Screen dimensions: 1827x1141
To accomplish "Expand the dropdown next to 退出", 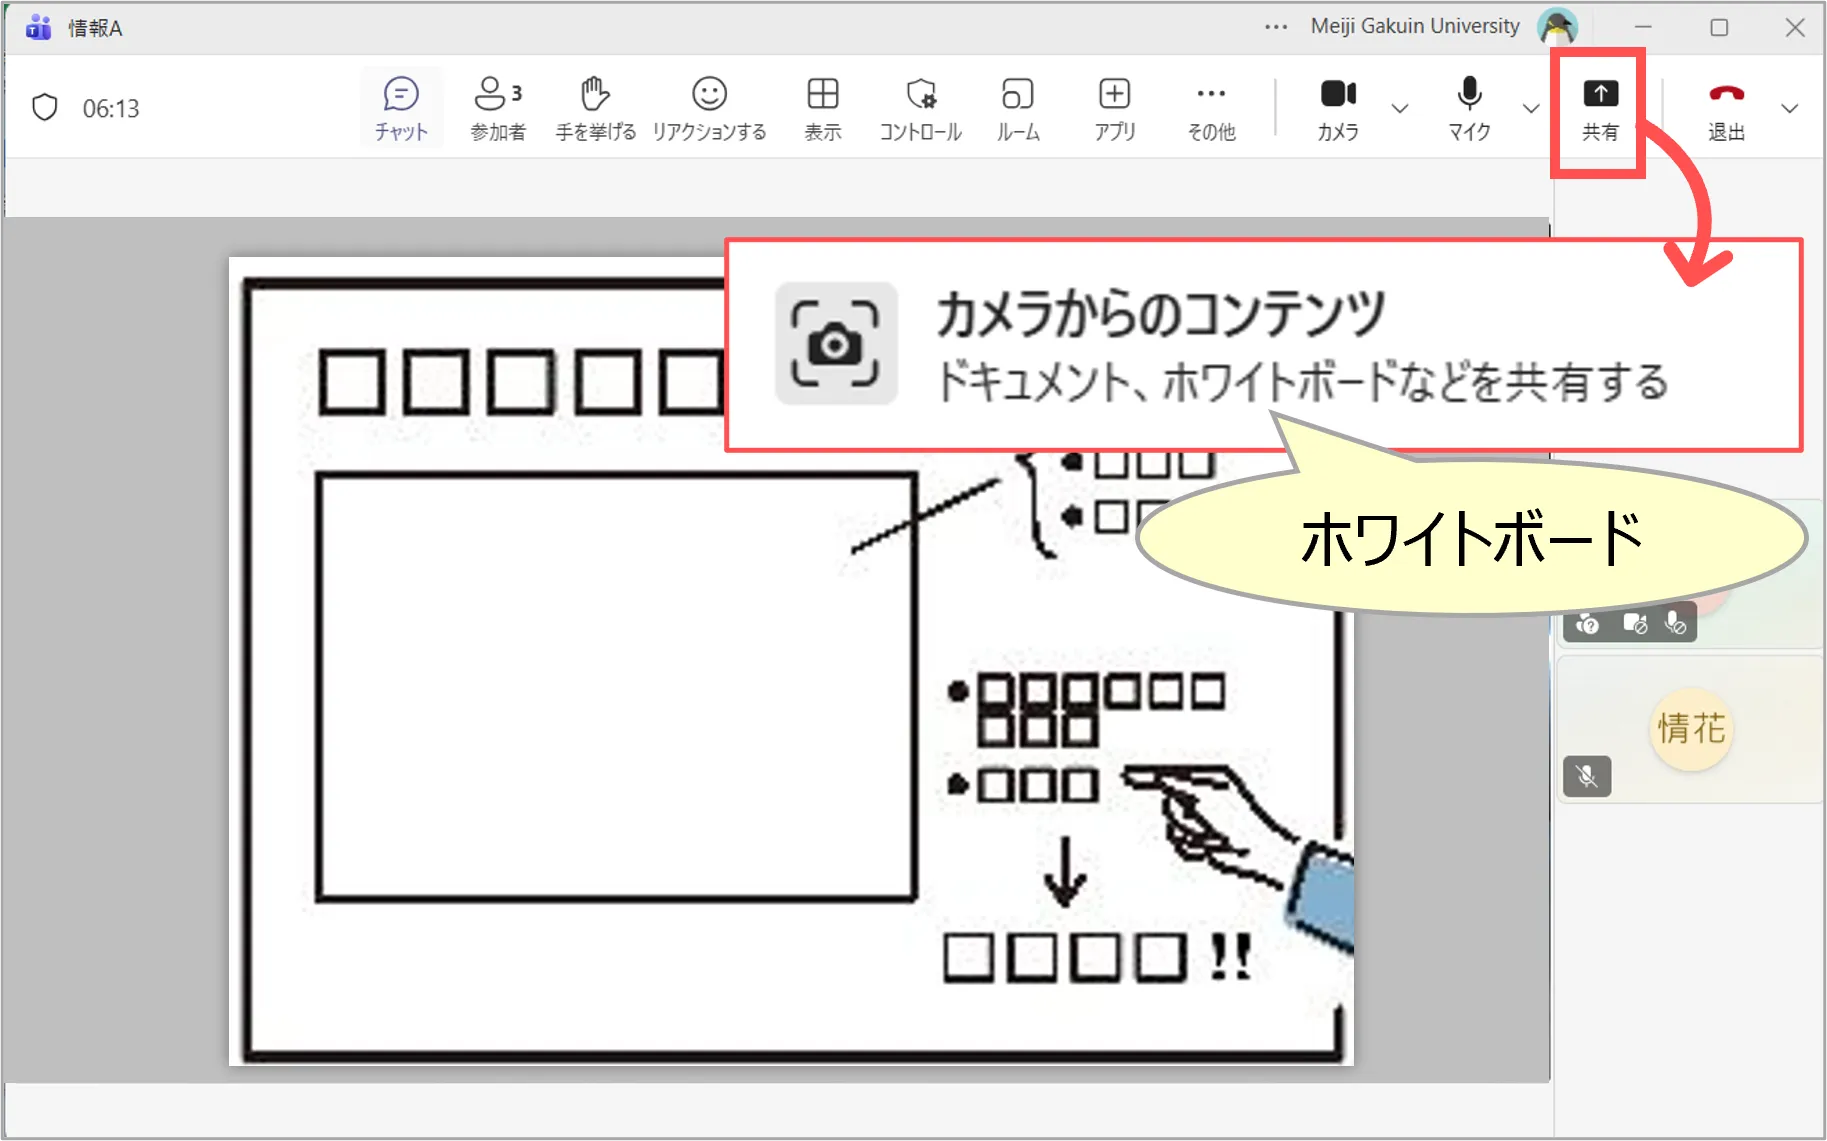I will [1790, 108].
